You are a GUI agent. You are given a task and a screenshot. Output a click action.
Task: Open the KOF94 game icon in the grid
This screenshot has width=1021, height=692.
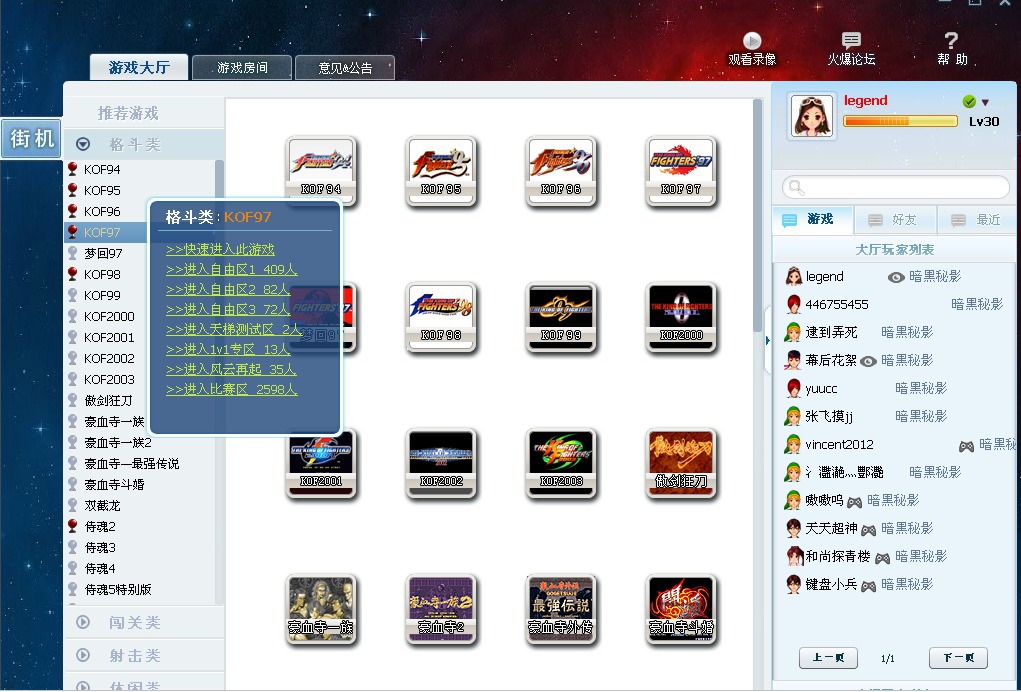321,171
